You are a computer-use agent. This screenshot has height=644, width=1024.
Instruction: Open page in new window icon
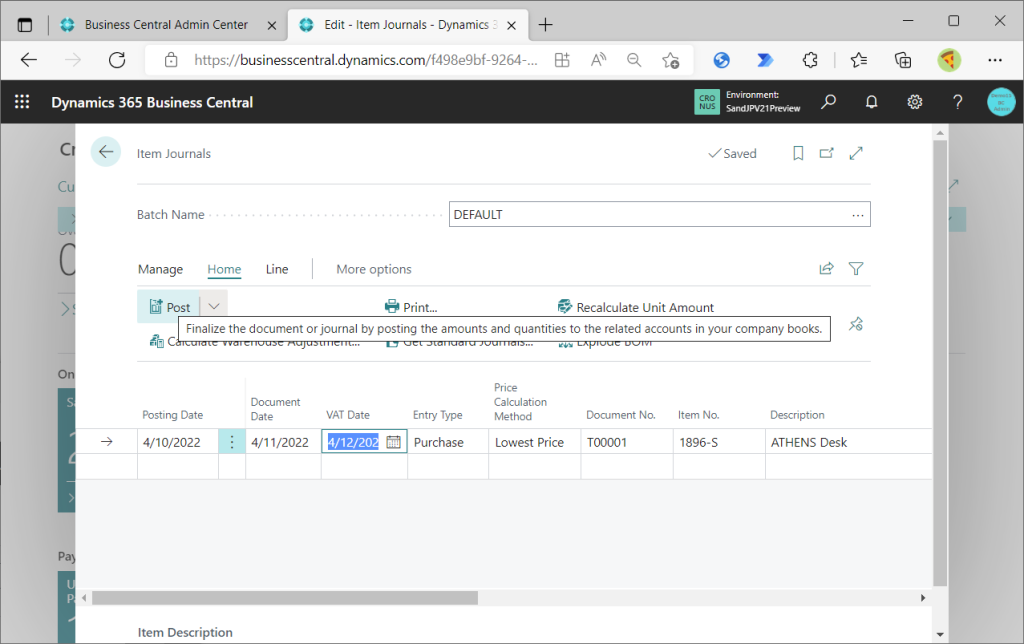point(827,153)
